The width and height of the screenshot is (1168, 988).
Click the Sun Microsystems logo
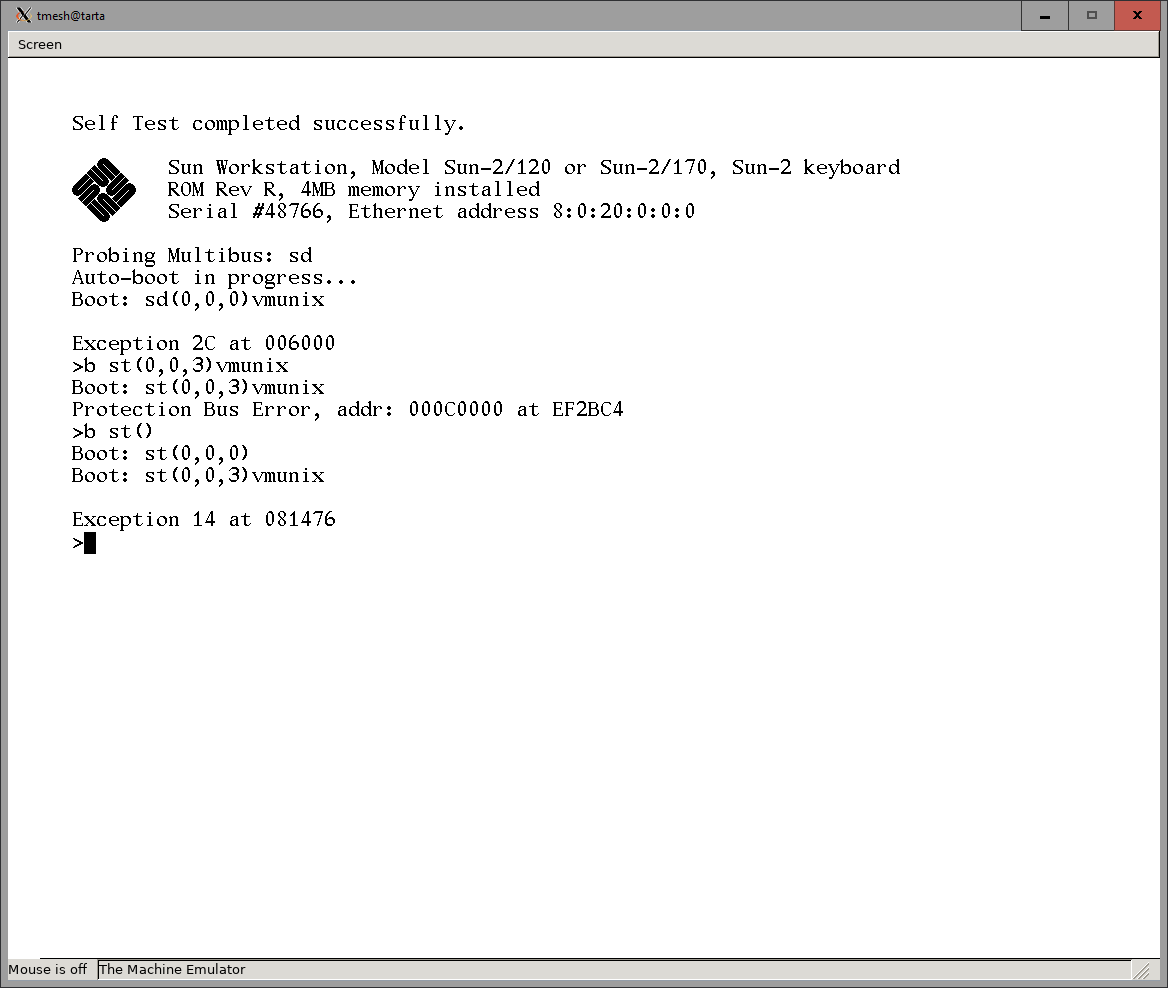tap(103, 189)
